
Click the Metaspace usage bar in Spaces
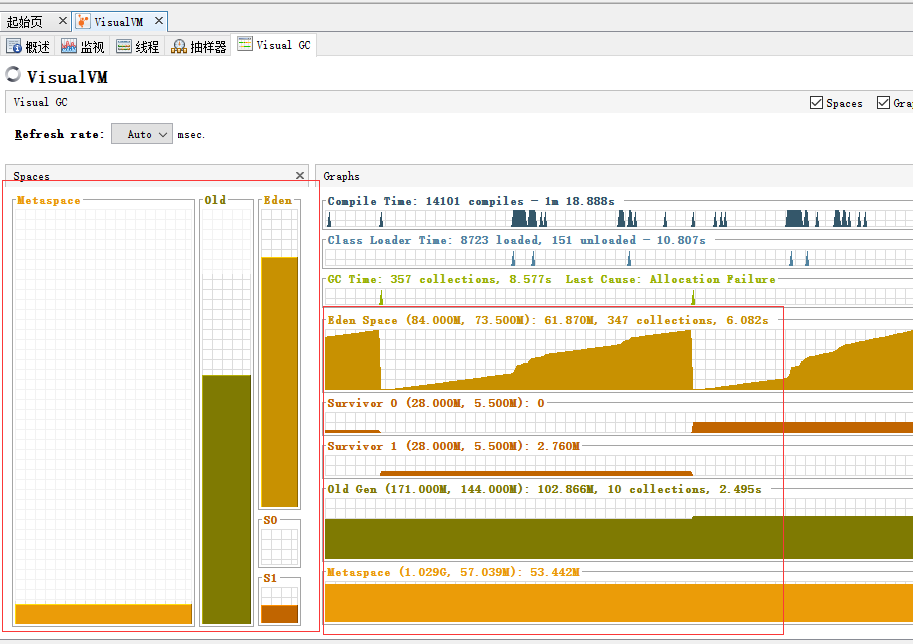coord(104,614)
